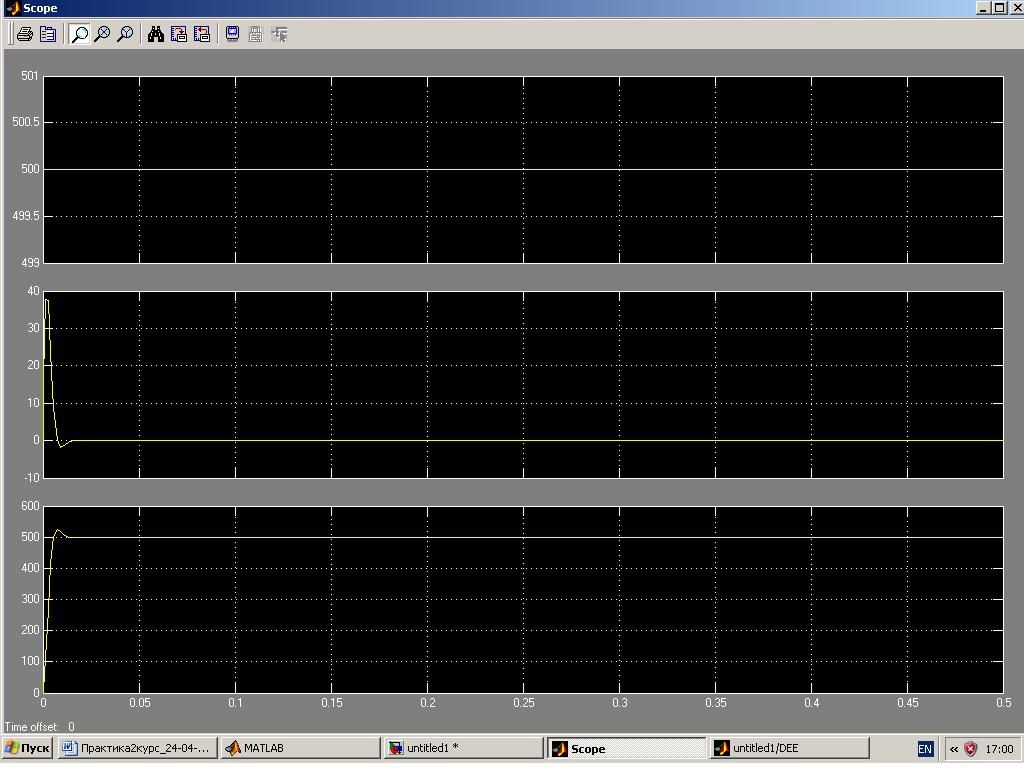Viewport: 1024px width, 768px height.
Task: Click the greyed Lock axes selection icon
Action: point(256,34)
